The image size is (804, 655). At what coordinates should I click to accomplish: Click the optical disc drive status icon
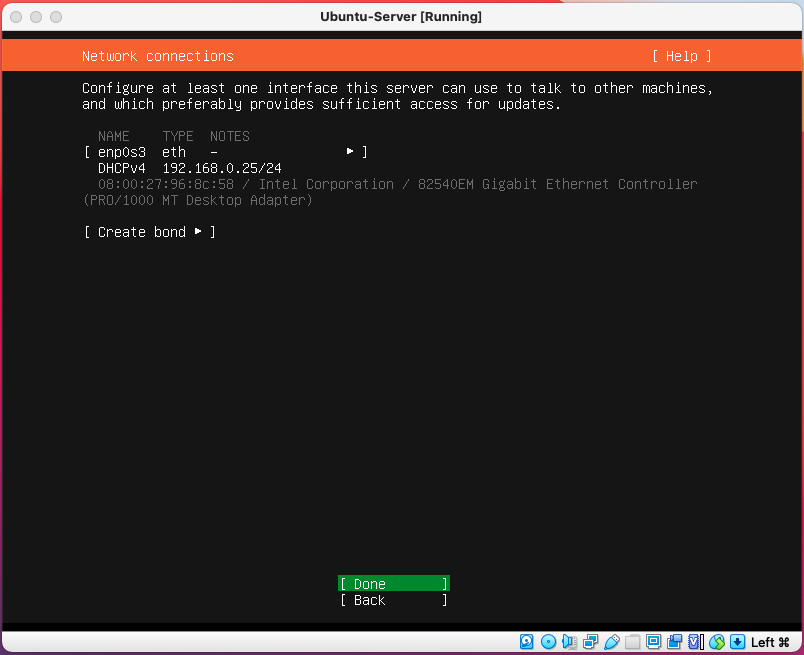(x=548, y=642)
